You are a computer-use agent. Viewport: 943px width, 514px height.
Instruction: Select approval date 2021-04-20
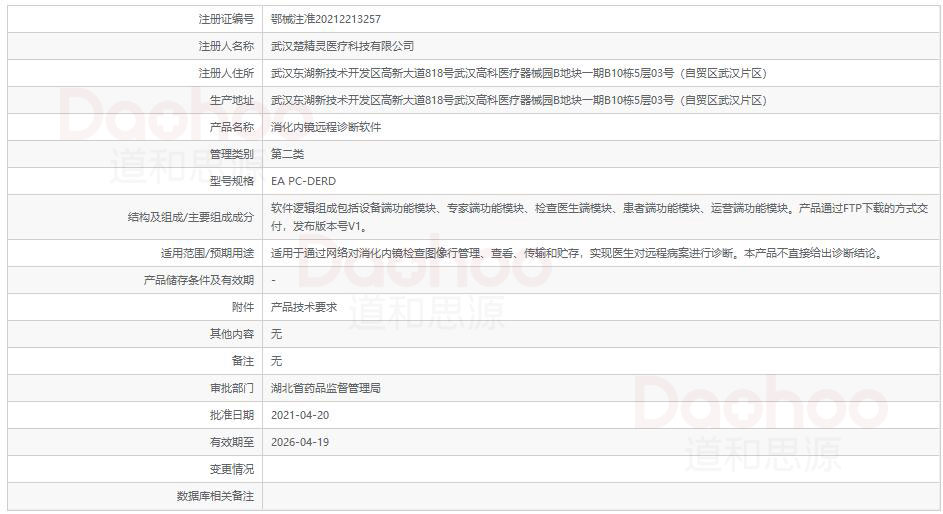point(300,415)
